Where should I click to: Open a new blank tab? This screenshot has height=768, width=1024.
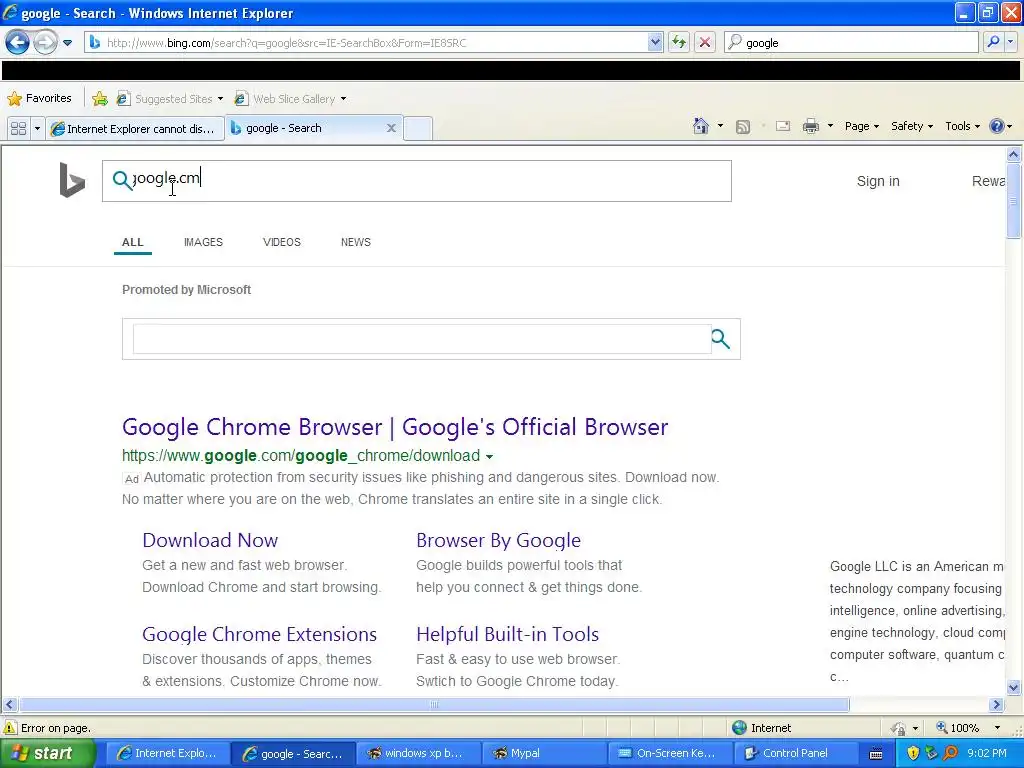[x=418, y=128]
